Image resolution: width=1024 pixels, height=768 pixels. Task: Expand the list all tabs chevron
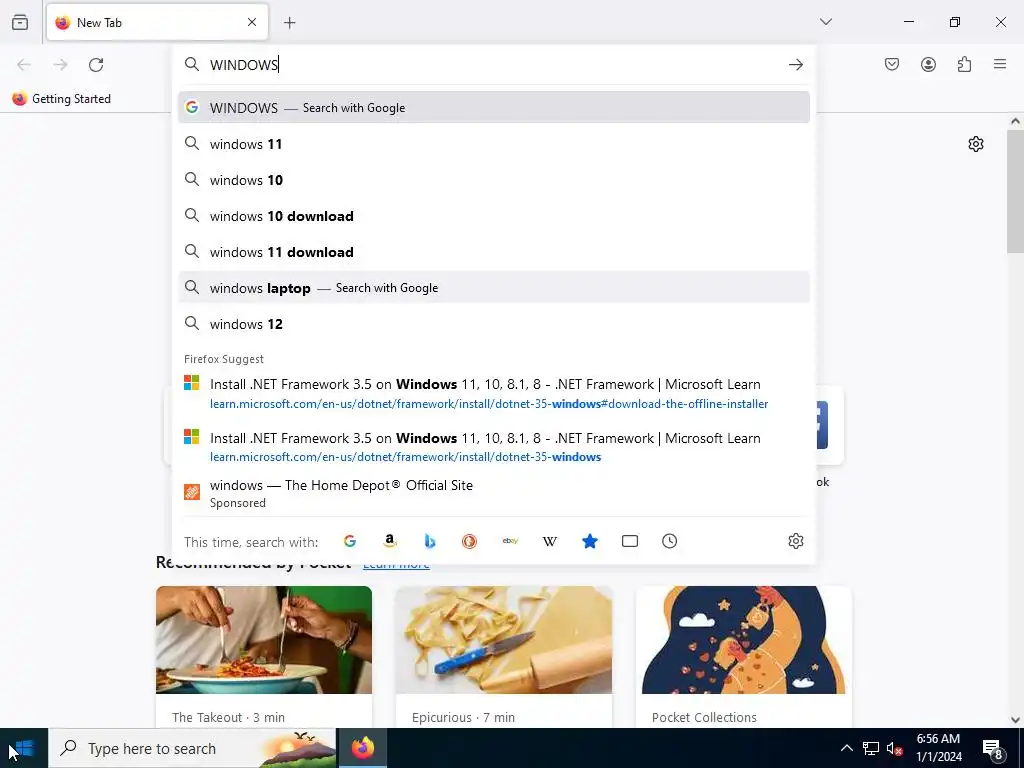point(825,22)
